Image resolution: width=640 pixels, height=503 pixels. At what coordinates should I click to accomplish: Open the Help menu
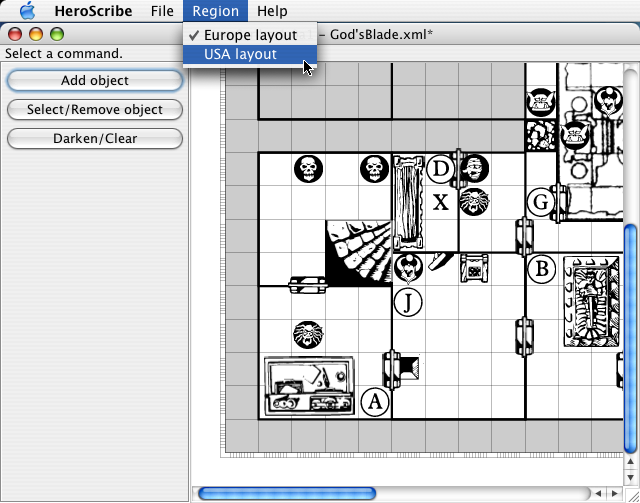[x=272, y=11]
